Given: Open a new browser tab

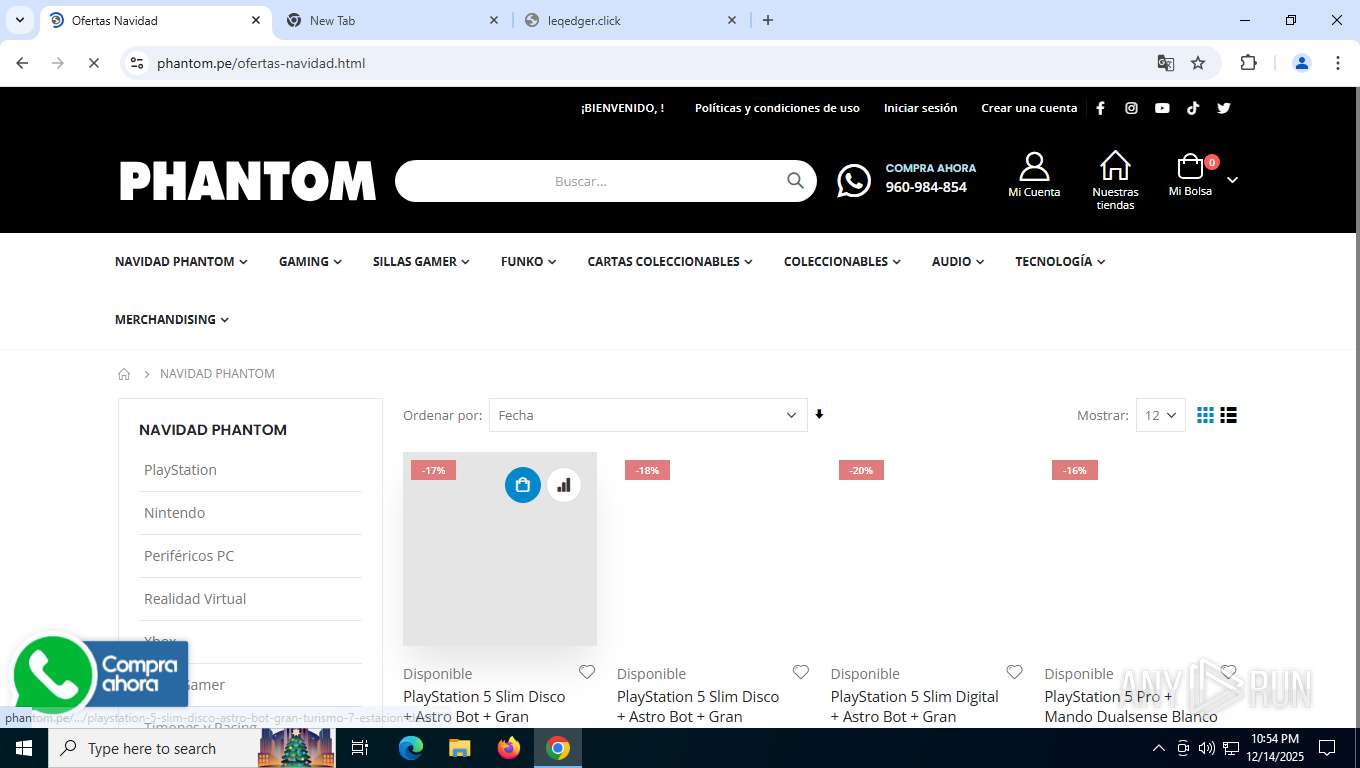Looking at the screenshot, I should click(x=768, y=20).
